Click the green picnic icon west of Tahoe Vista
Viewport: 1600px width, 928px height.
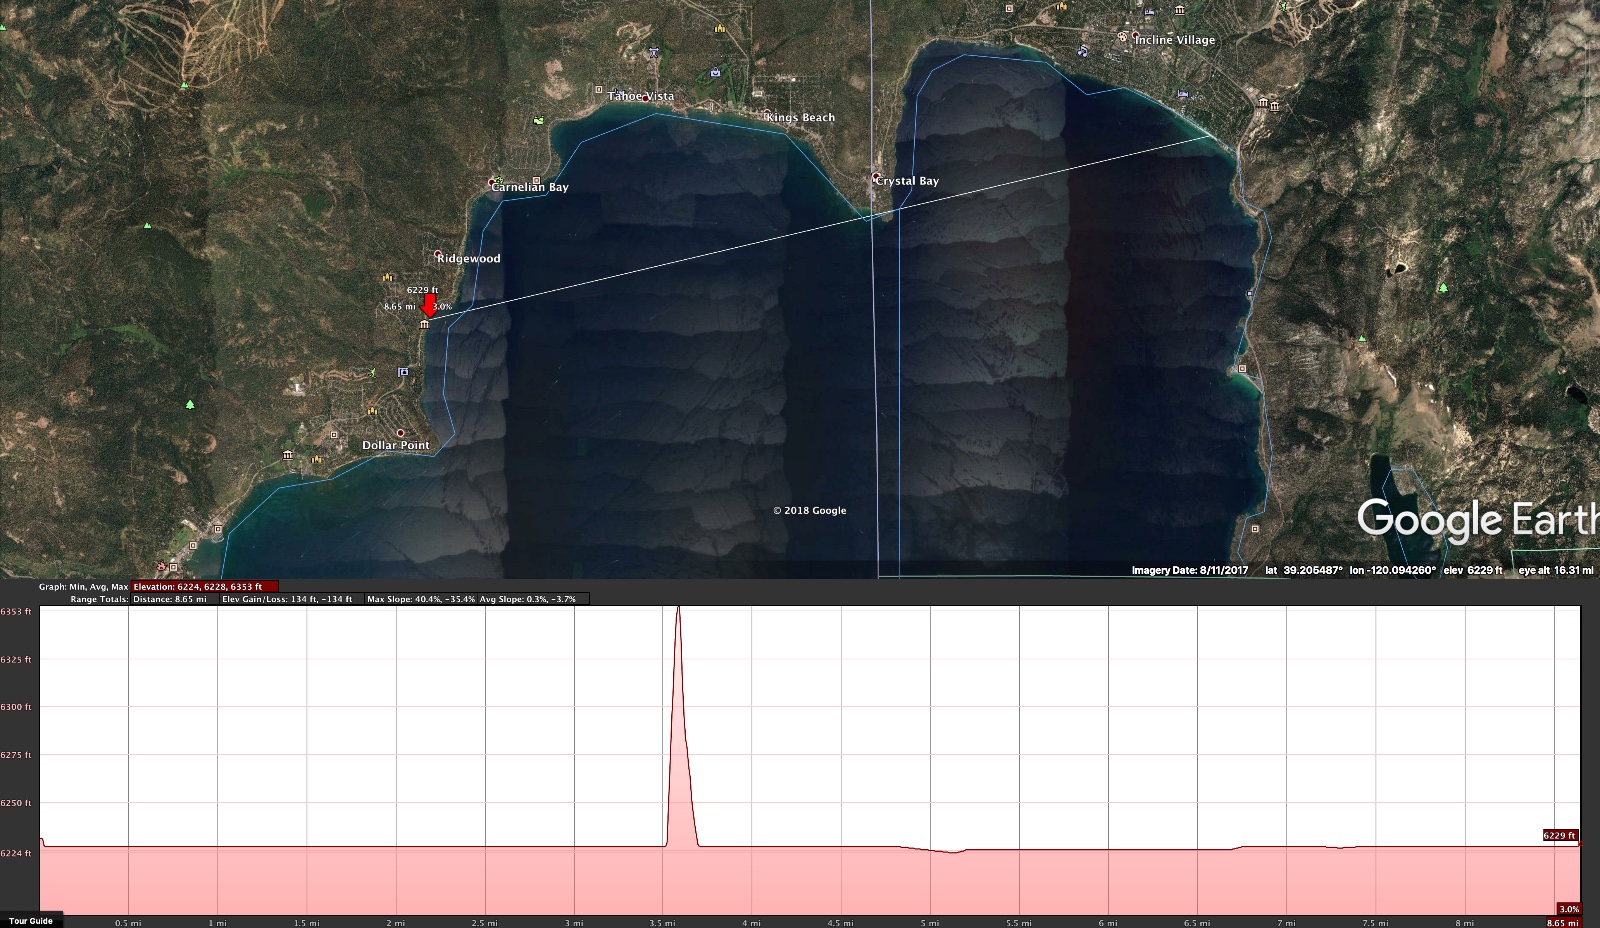click(x=540, y=120)
